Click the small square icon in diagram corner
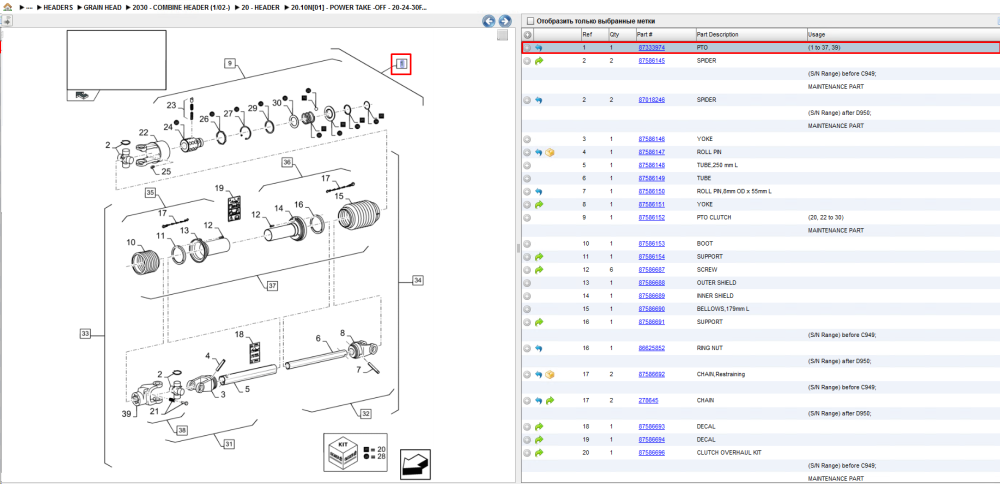 pos(503,35)
